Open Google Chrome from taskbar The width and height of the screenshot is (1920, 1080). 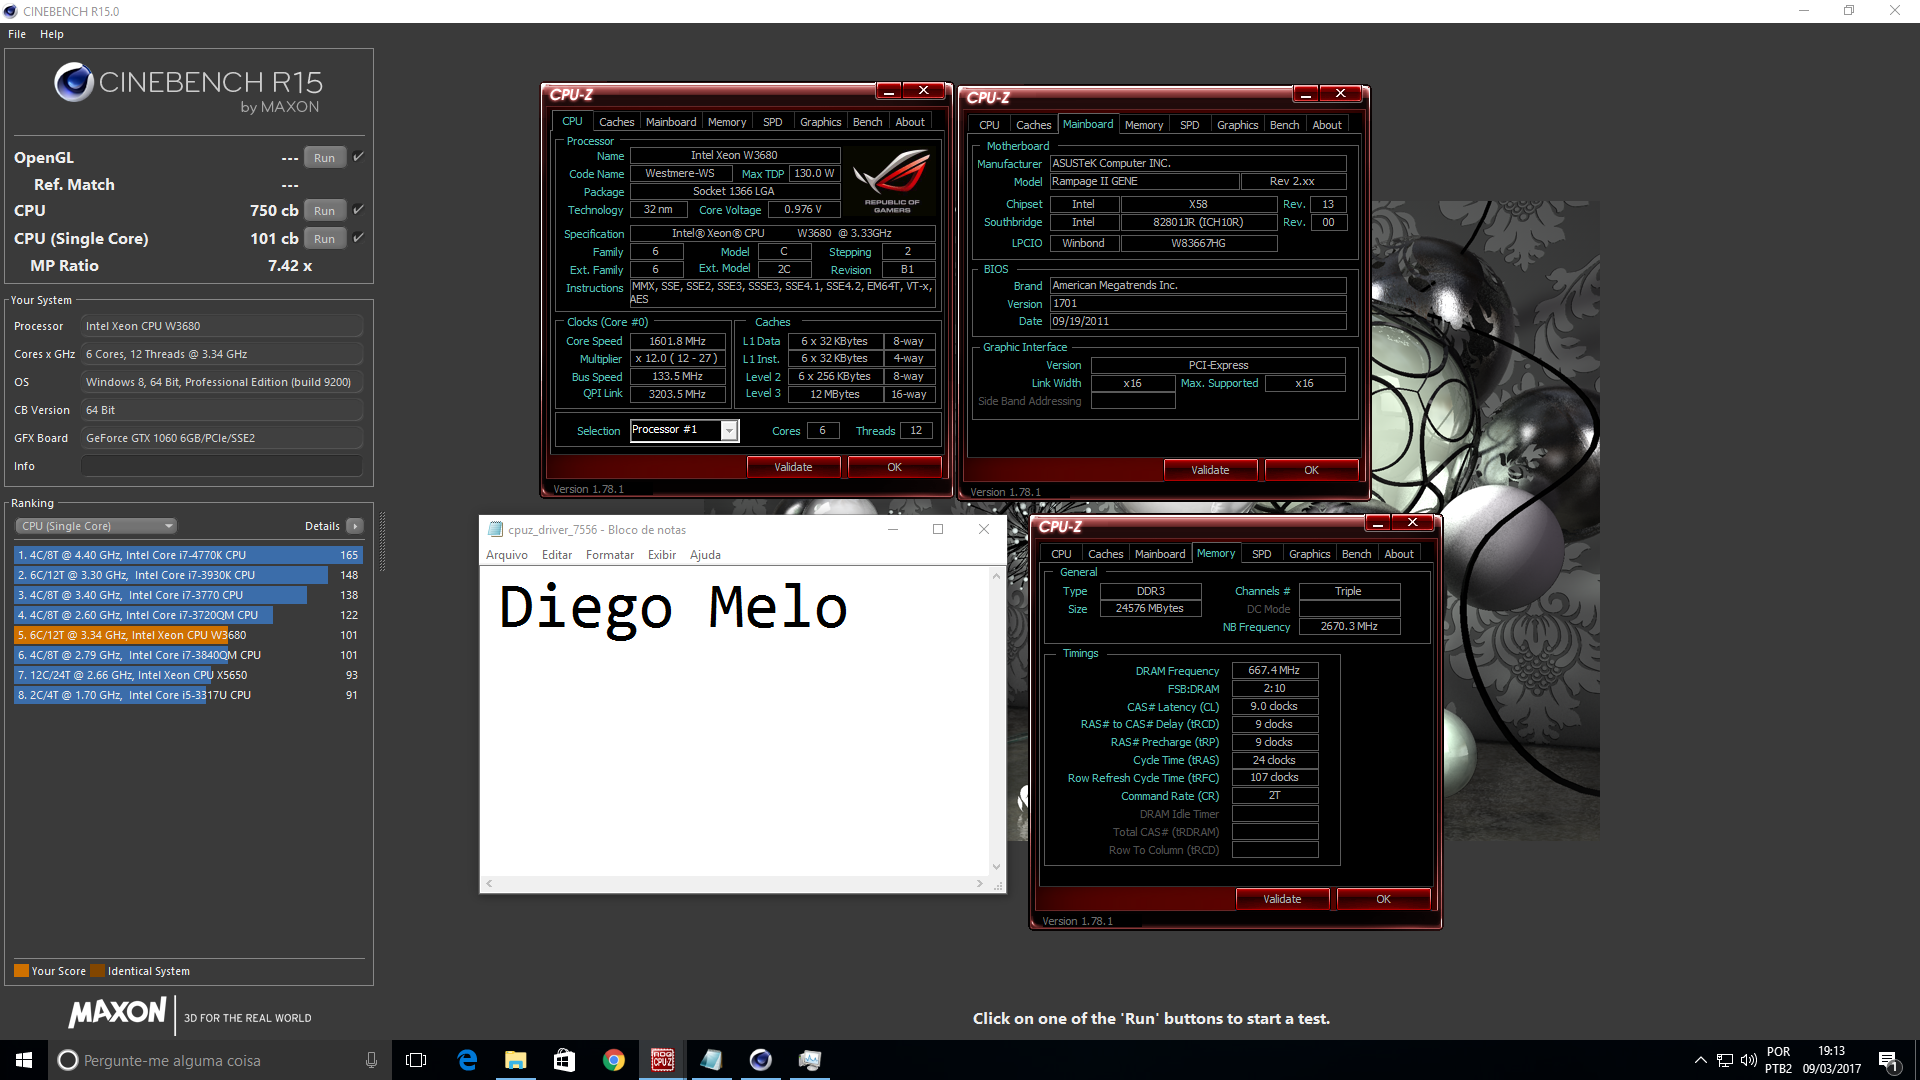(613, 1060)
